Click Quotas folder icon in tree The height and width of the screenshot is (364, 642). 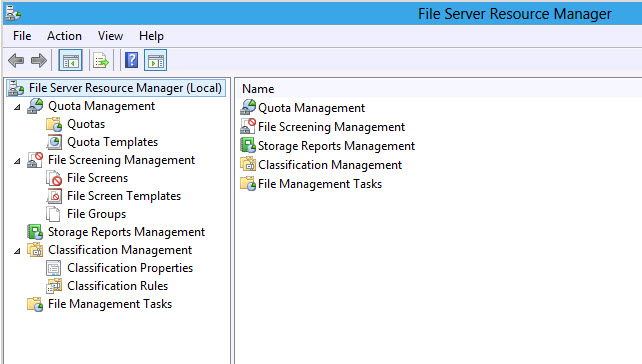[54, 124]
